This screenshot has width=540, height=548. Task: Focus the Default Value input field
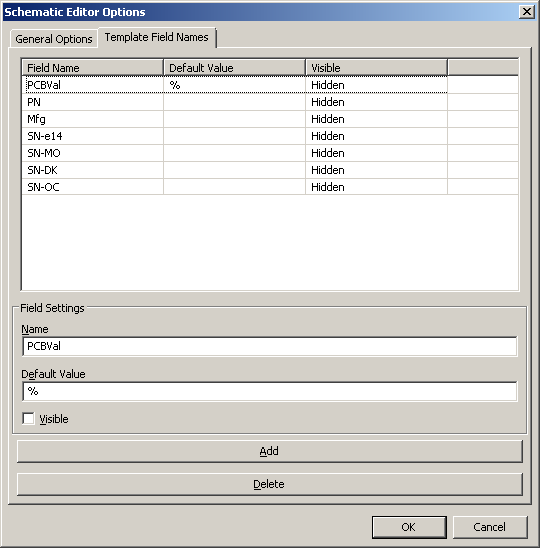[x=269, y=391]
